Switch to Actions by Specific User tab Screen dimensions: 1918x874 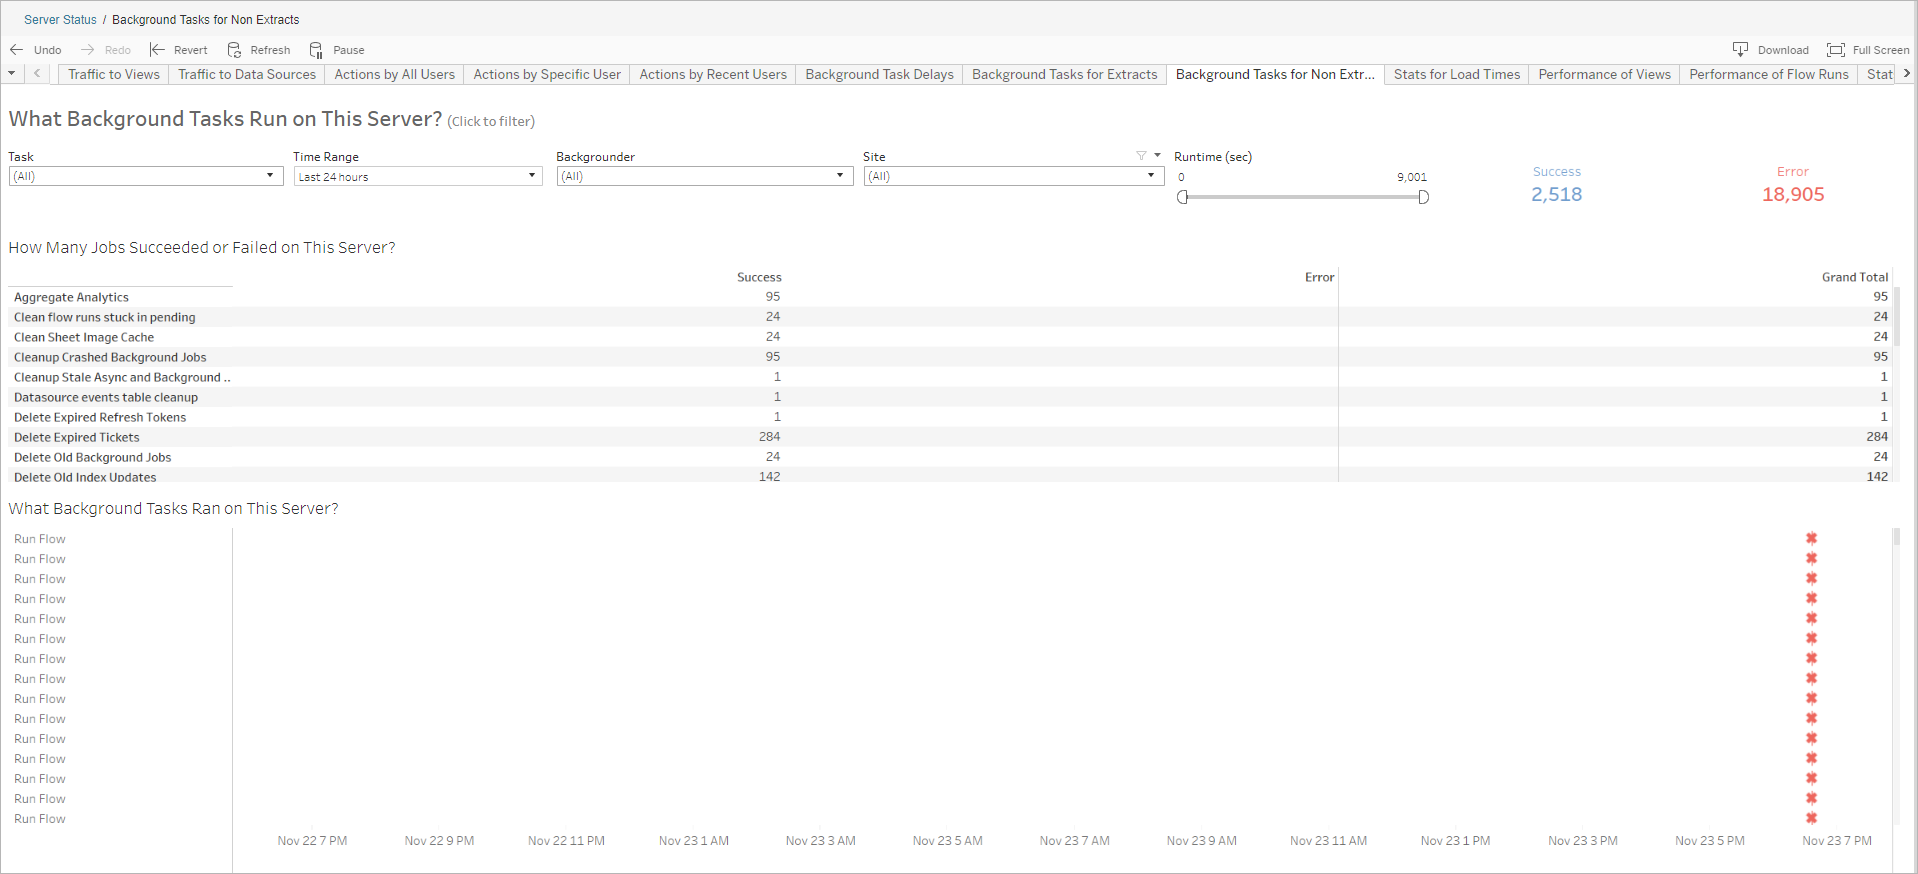pos(547,74)
